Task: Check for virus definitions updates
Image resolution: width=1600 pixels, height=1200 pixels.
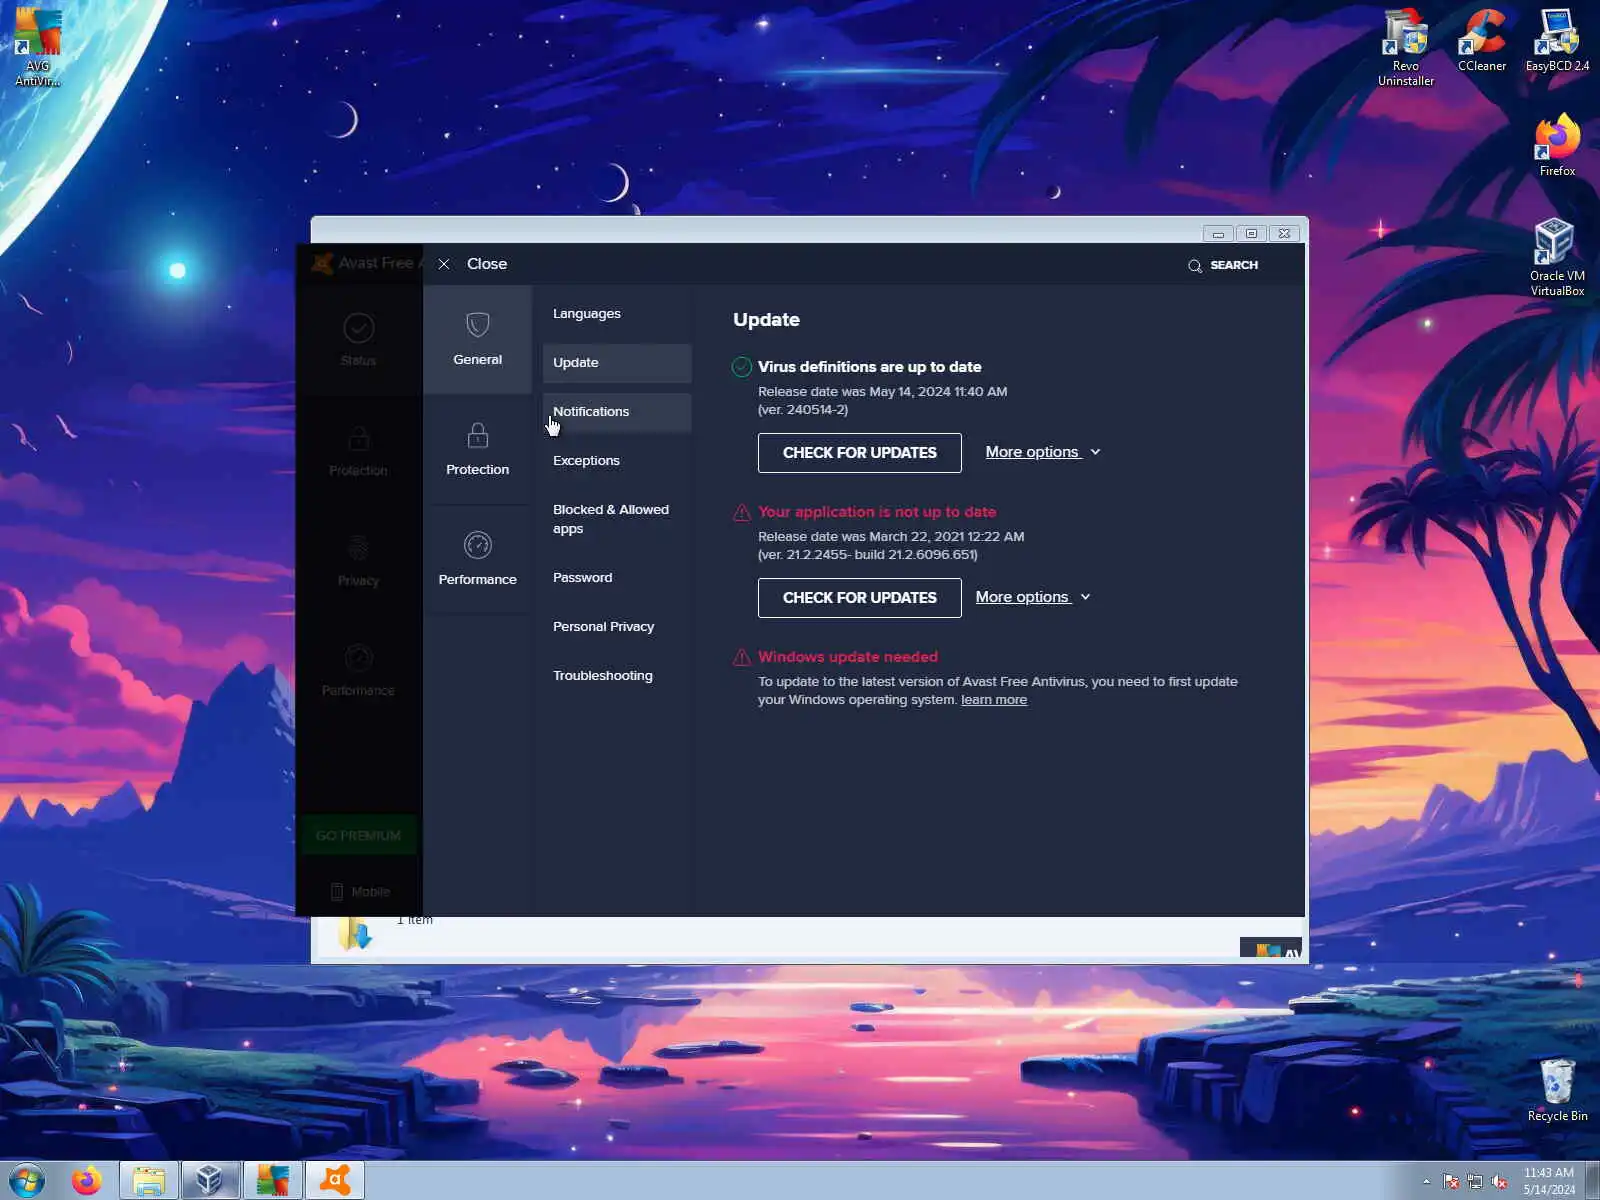Action: click(859, 453)
